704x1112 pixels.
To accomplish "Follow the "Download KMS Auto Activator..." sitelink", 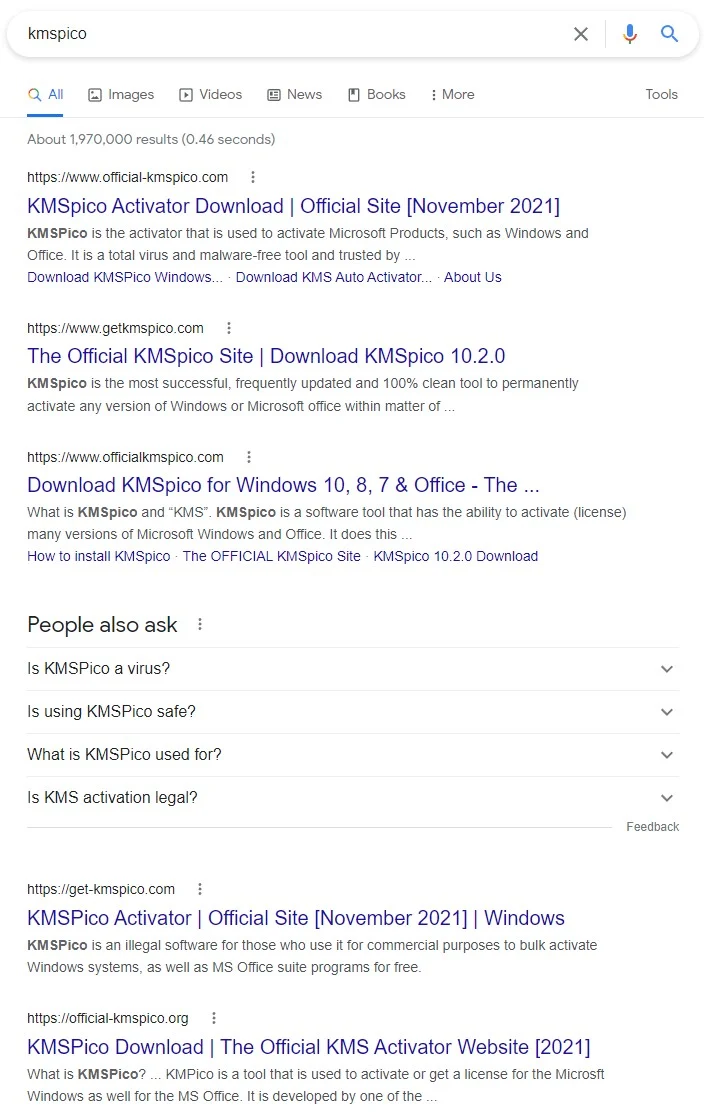I will coord(334,277).
